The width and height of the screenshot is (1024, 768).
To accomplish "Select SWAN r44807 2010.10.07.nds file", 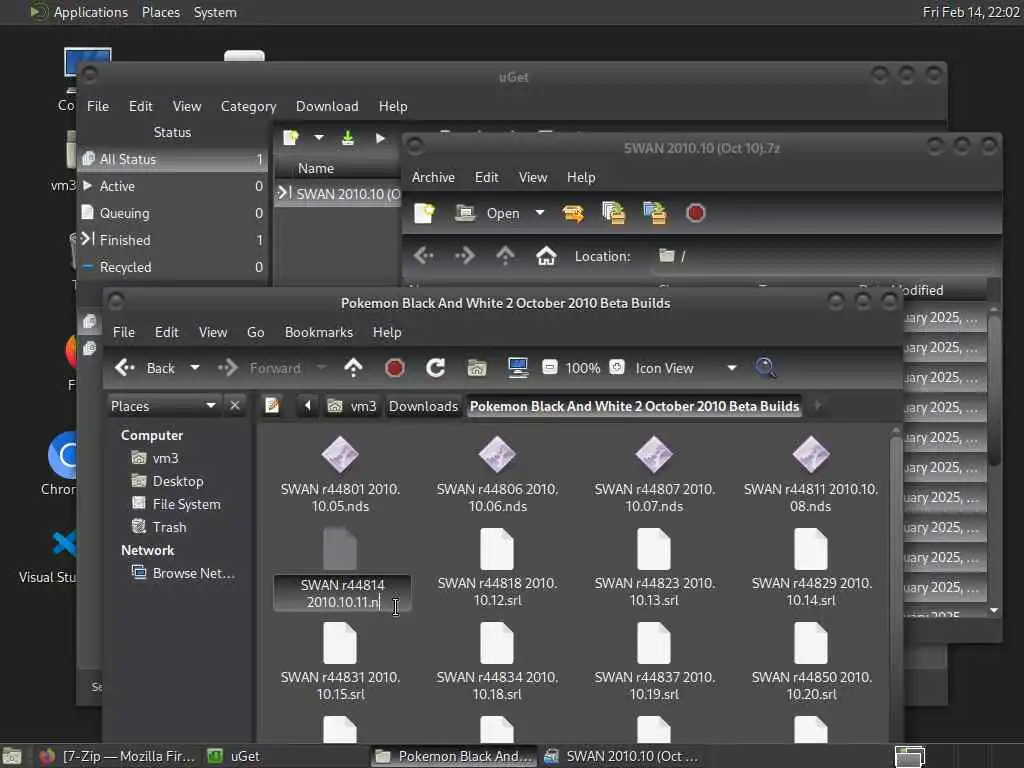I will [x=654, y=474].
